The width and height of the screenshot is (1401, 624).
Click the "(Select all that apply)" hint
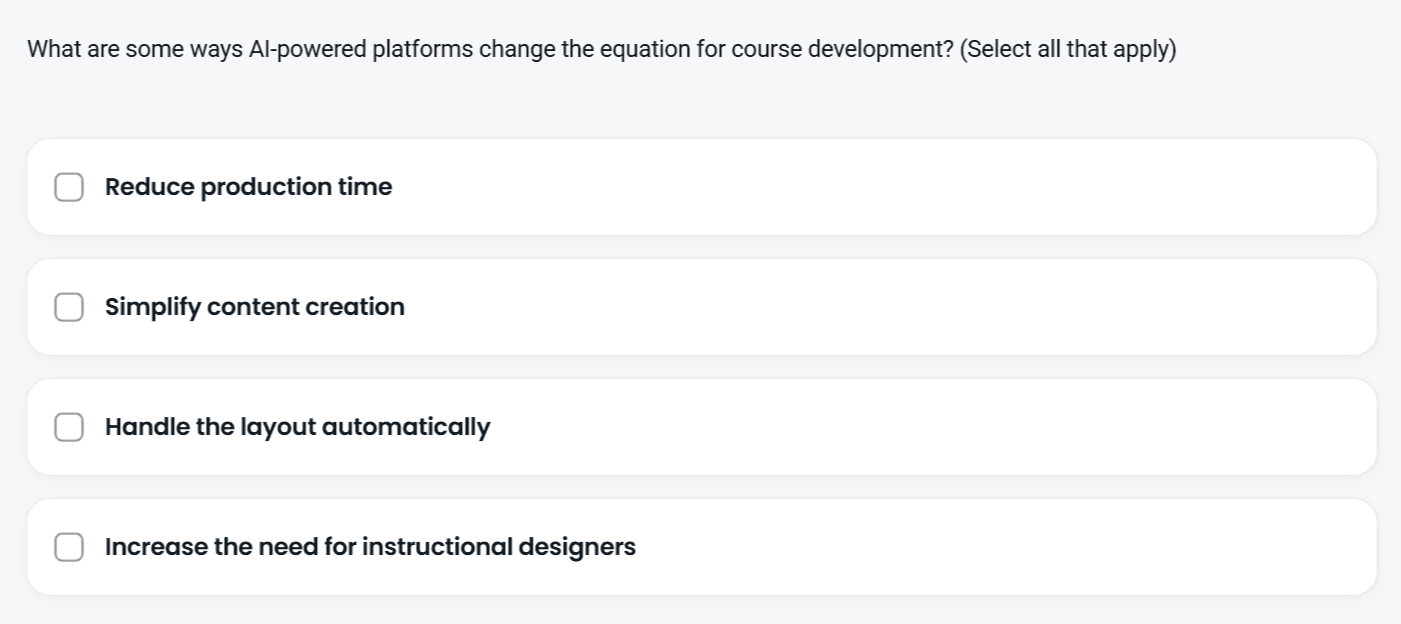point(1067,49)
